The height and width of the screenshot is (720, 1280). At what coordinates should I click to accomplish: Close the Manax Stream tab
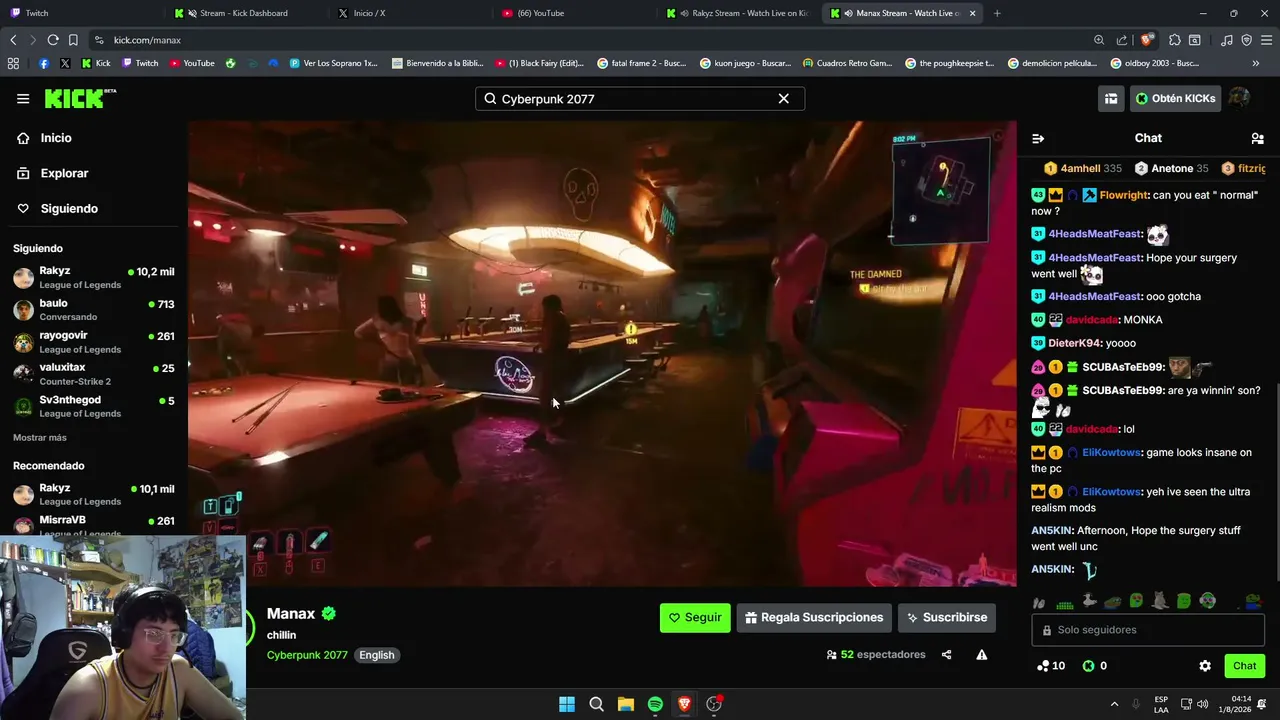972,13
